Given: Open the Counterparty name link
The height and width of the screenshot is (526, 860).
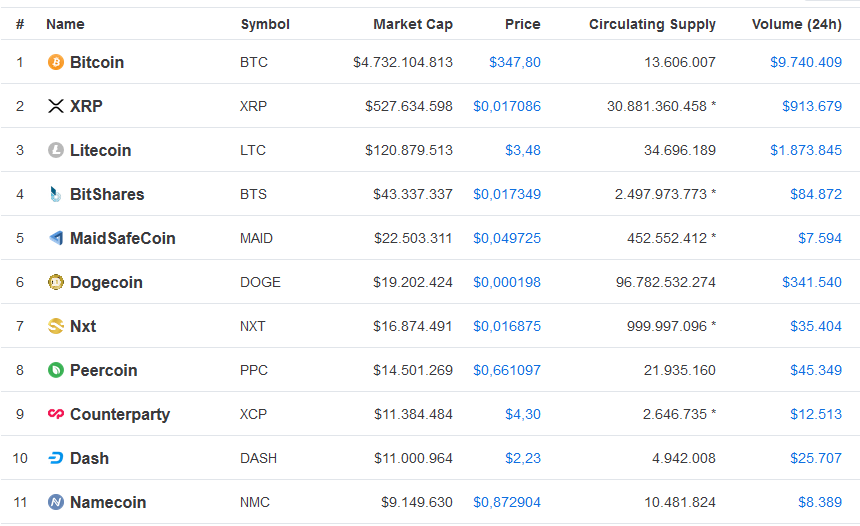Looking at the screenshot, I should click(x=120, y=415).
